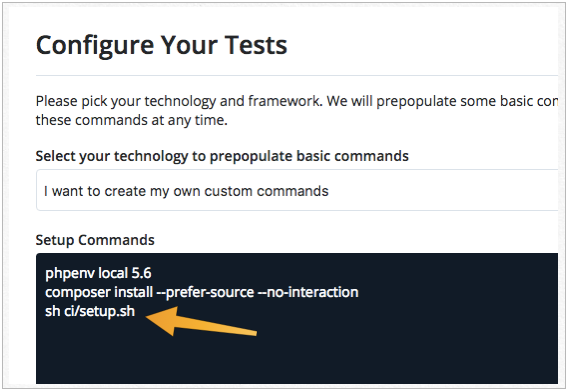
Task: Click the empty area below the setup commands
Action: point(297,355)
